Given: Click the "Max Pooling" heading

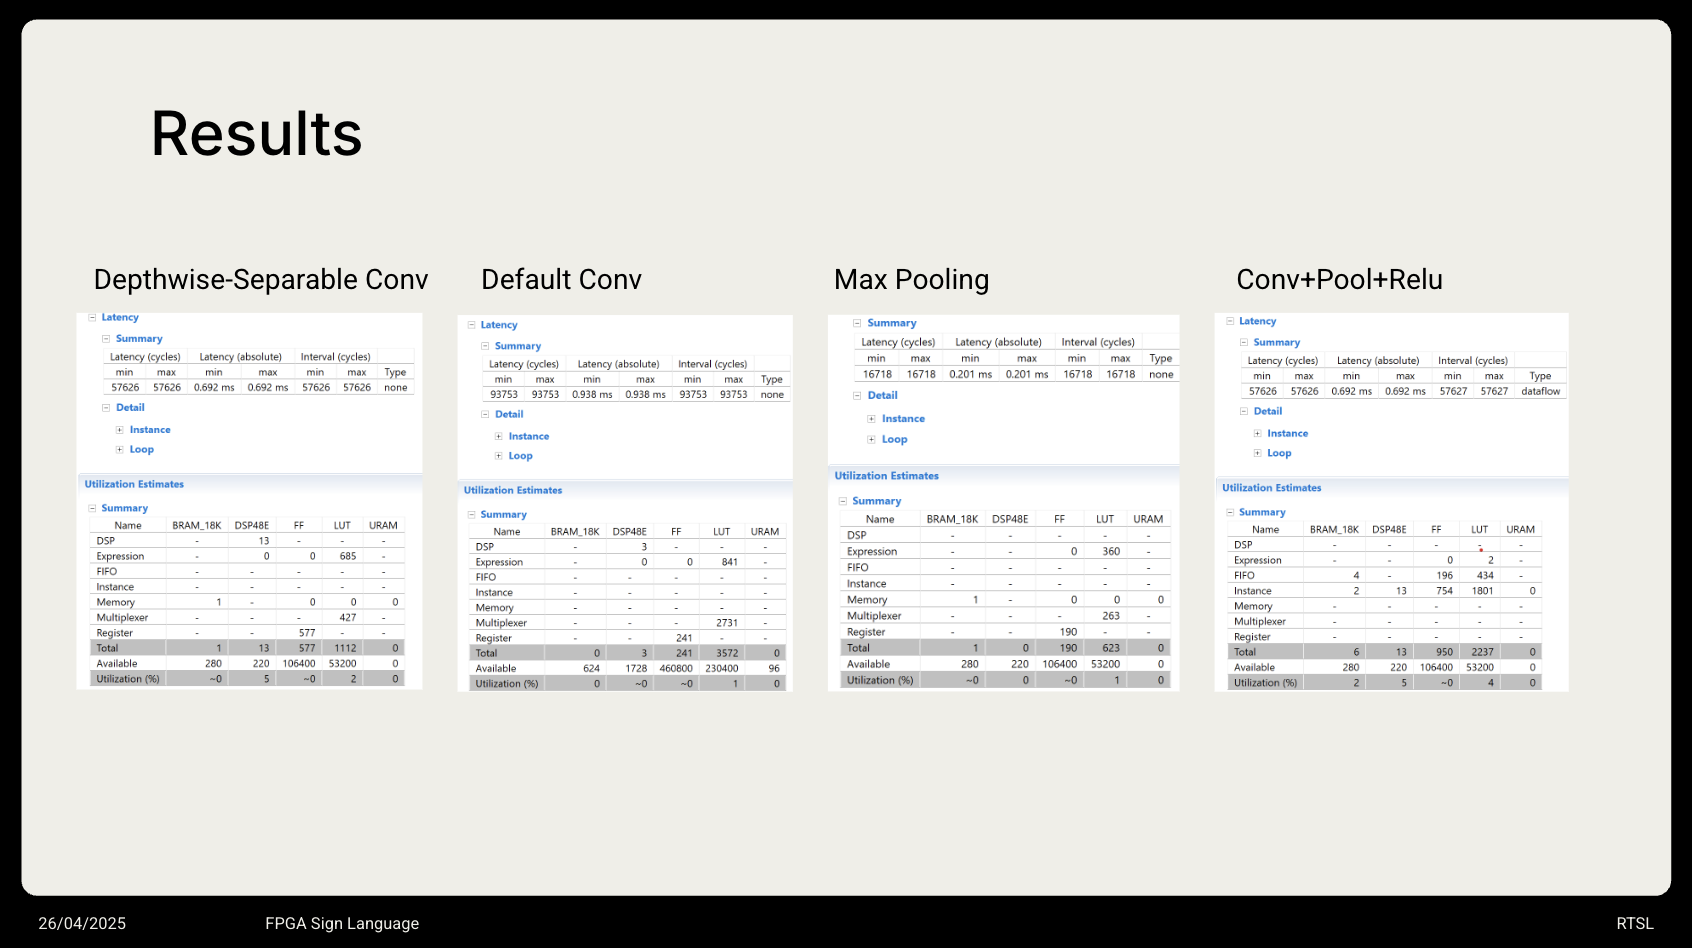Looking at the screenshot, I should [x=911, y=280].
